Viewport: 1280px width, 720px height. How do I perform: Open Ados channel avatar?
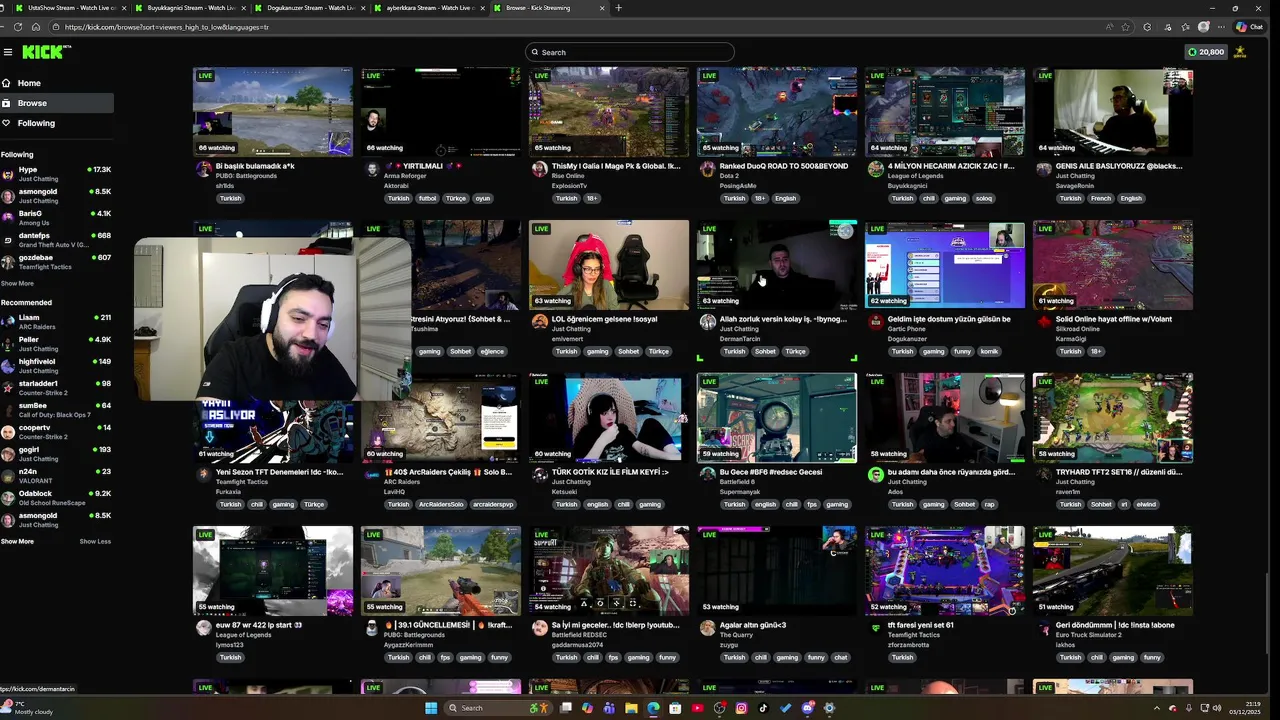[876, 475]
